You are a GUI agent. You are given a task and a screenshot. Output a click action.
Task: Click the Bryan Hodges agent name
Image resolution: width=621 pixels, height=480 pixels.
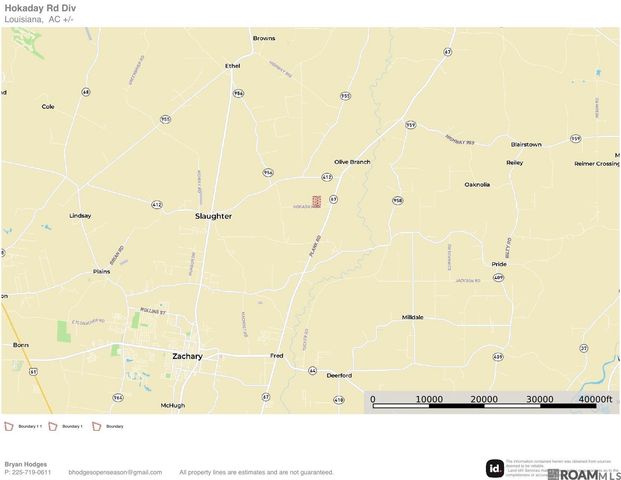click(x=26, y=464)
